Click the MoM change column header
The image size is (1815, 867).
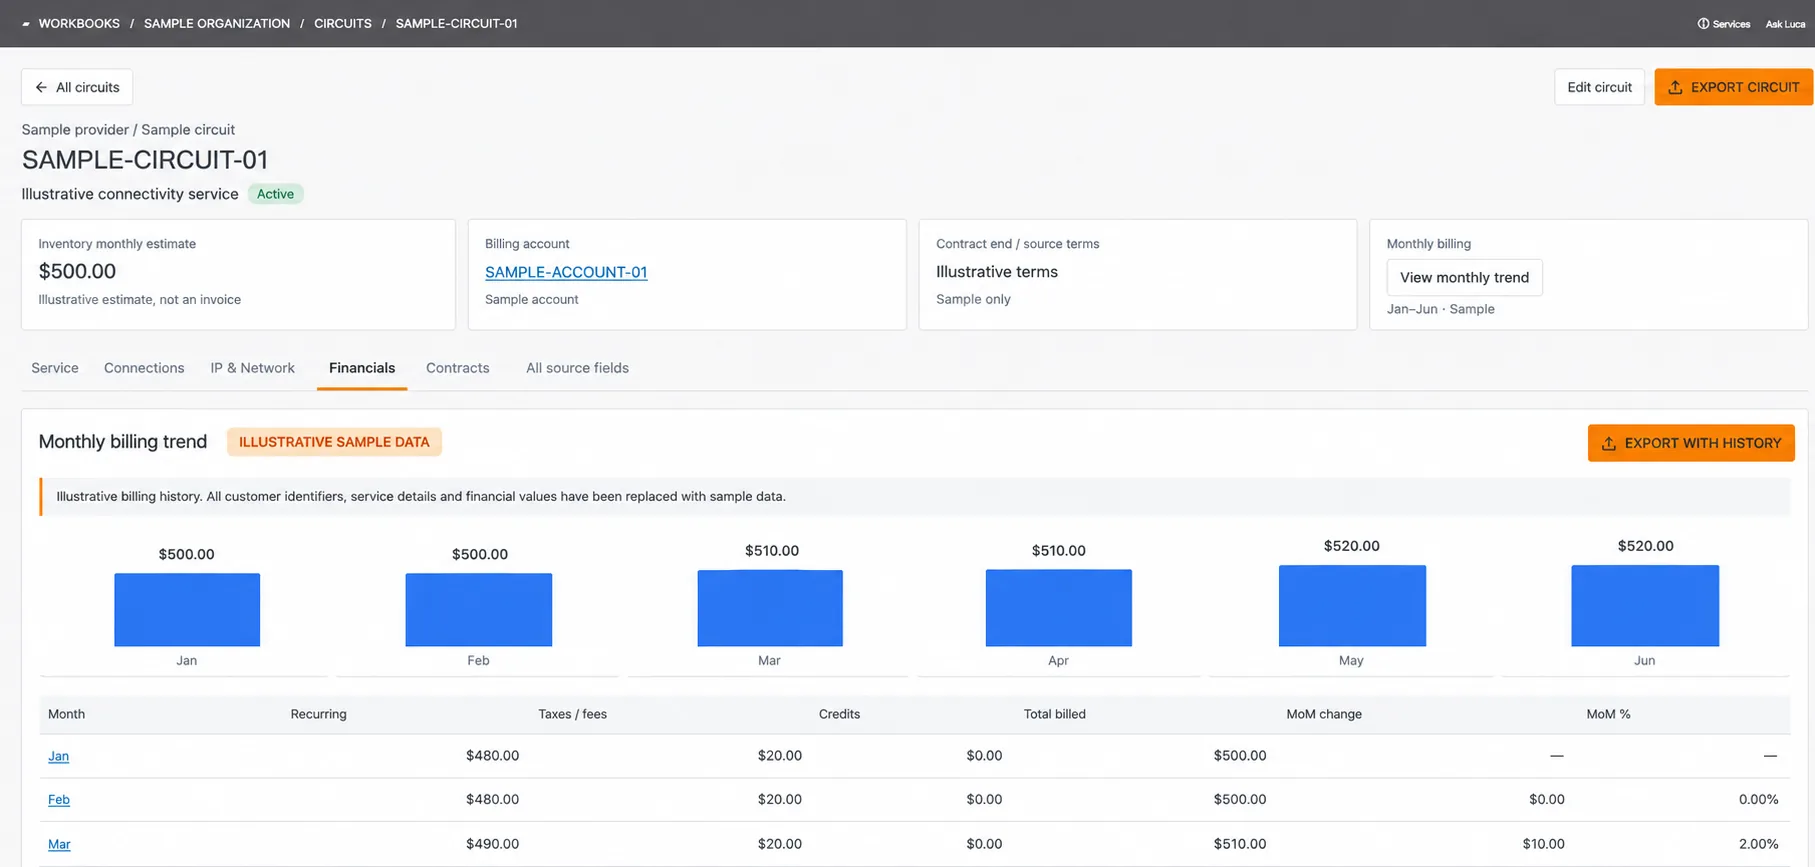coord(1324,714)
